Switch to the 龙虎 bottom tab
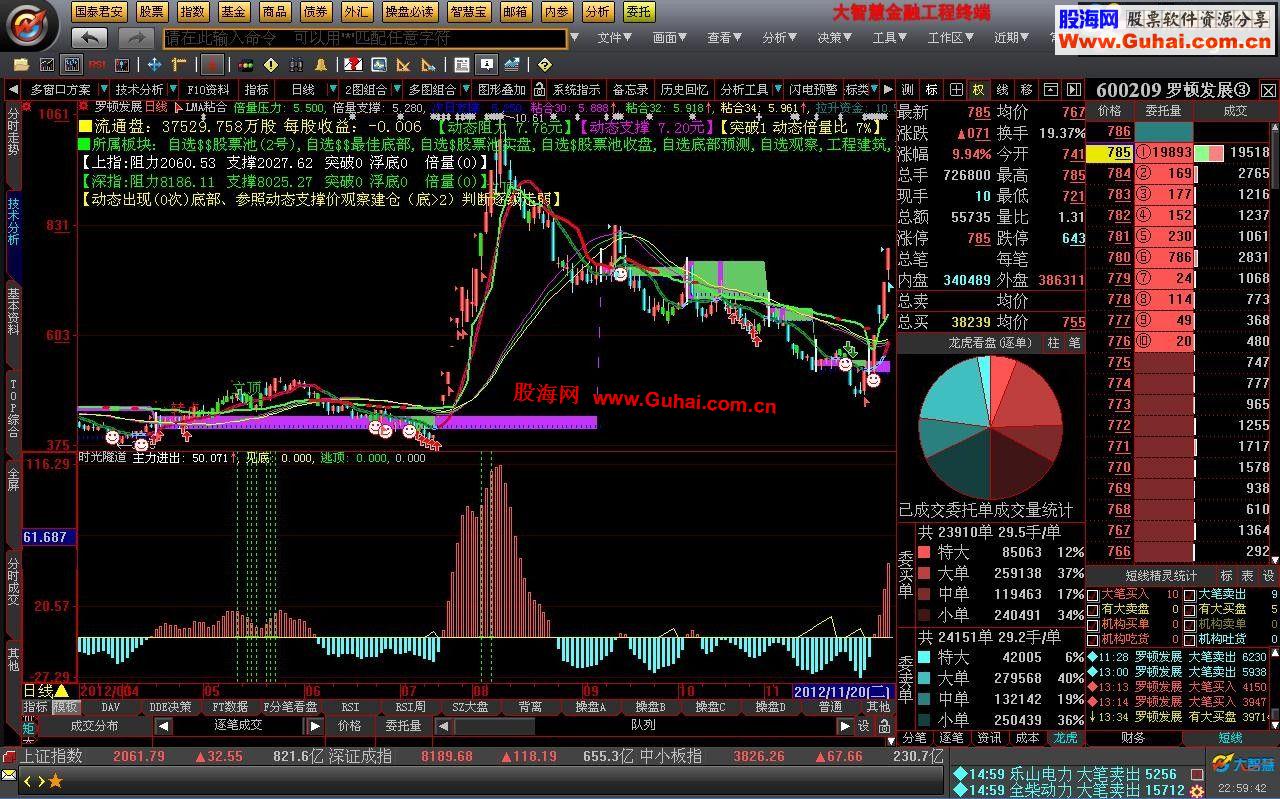The width and height of the screenshot is (1280, 799). click(x=1066, y=737)
